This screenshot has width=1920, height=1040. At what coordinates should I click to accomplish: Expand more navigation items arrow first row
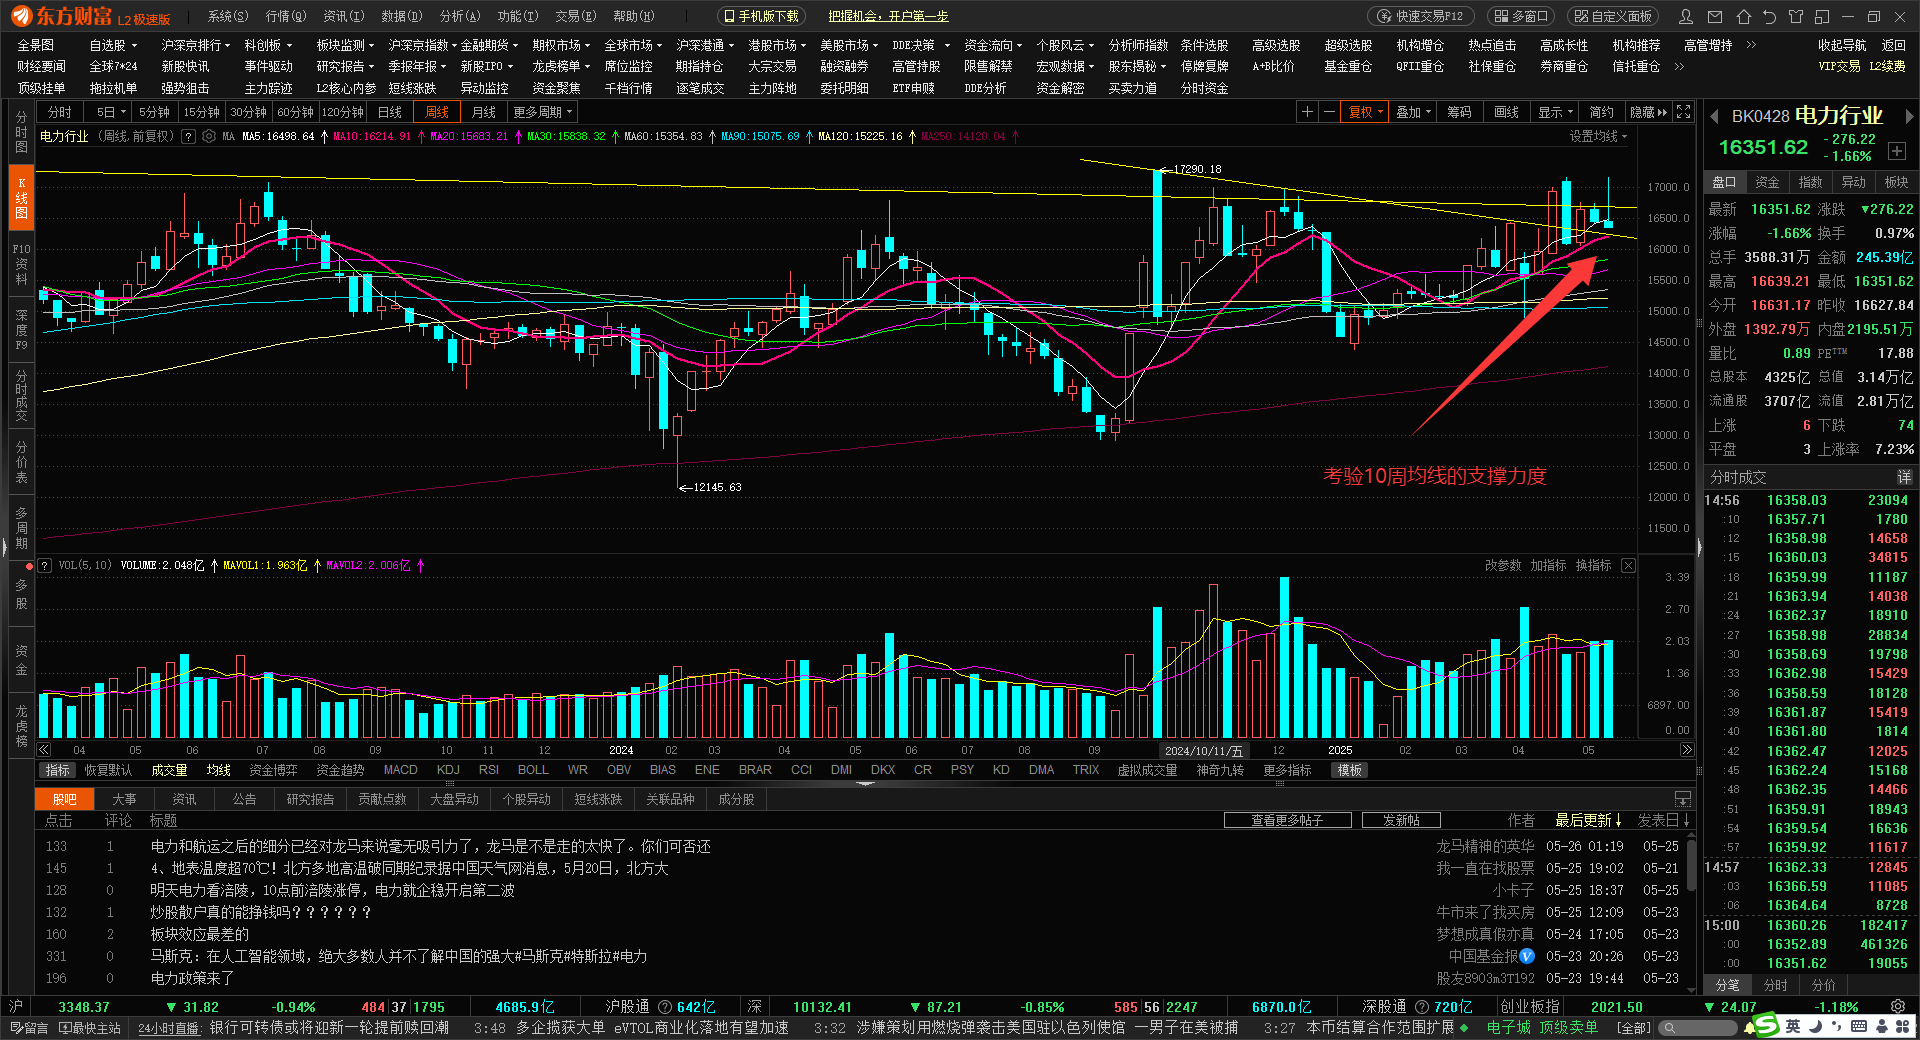click(1751, 45)
